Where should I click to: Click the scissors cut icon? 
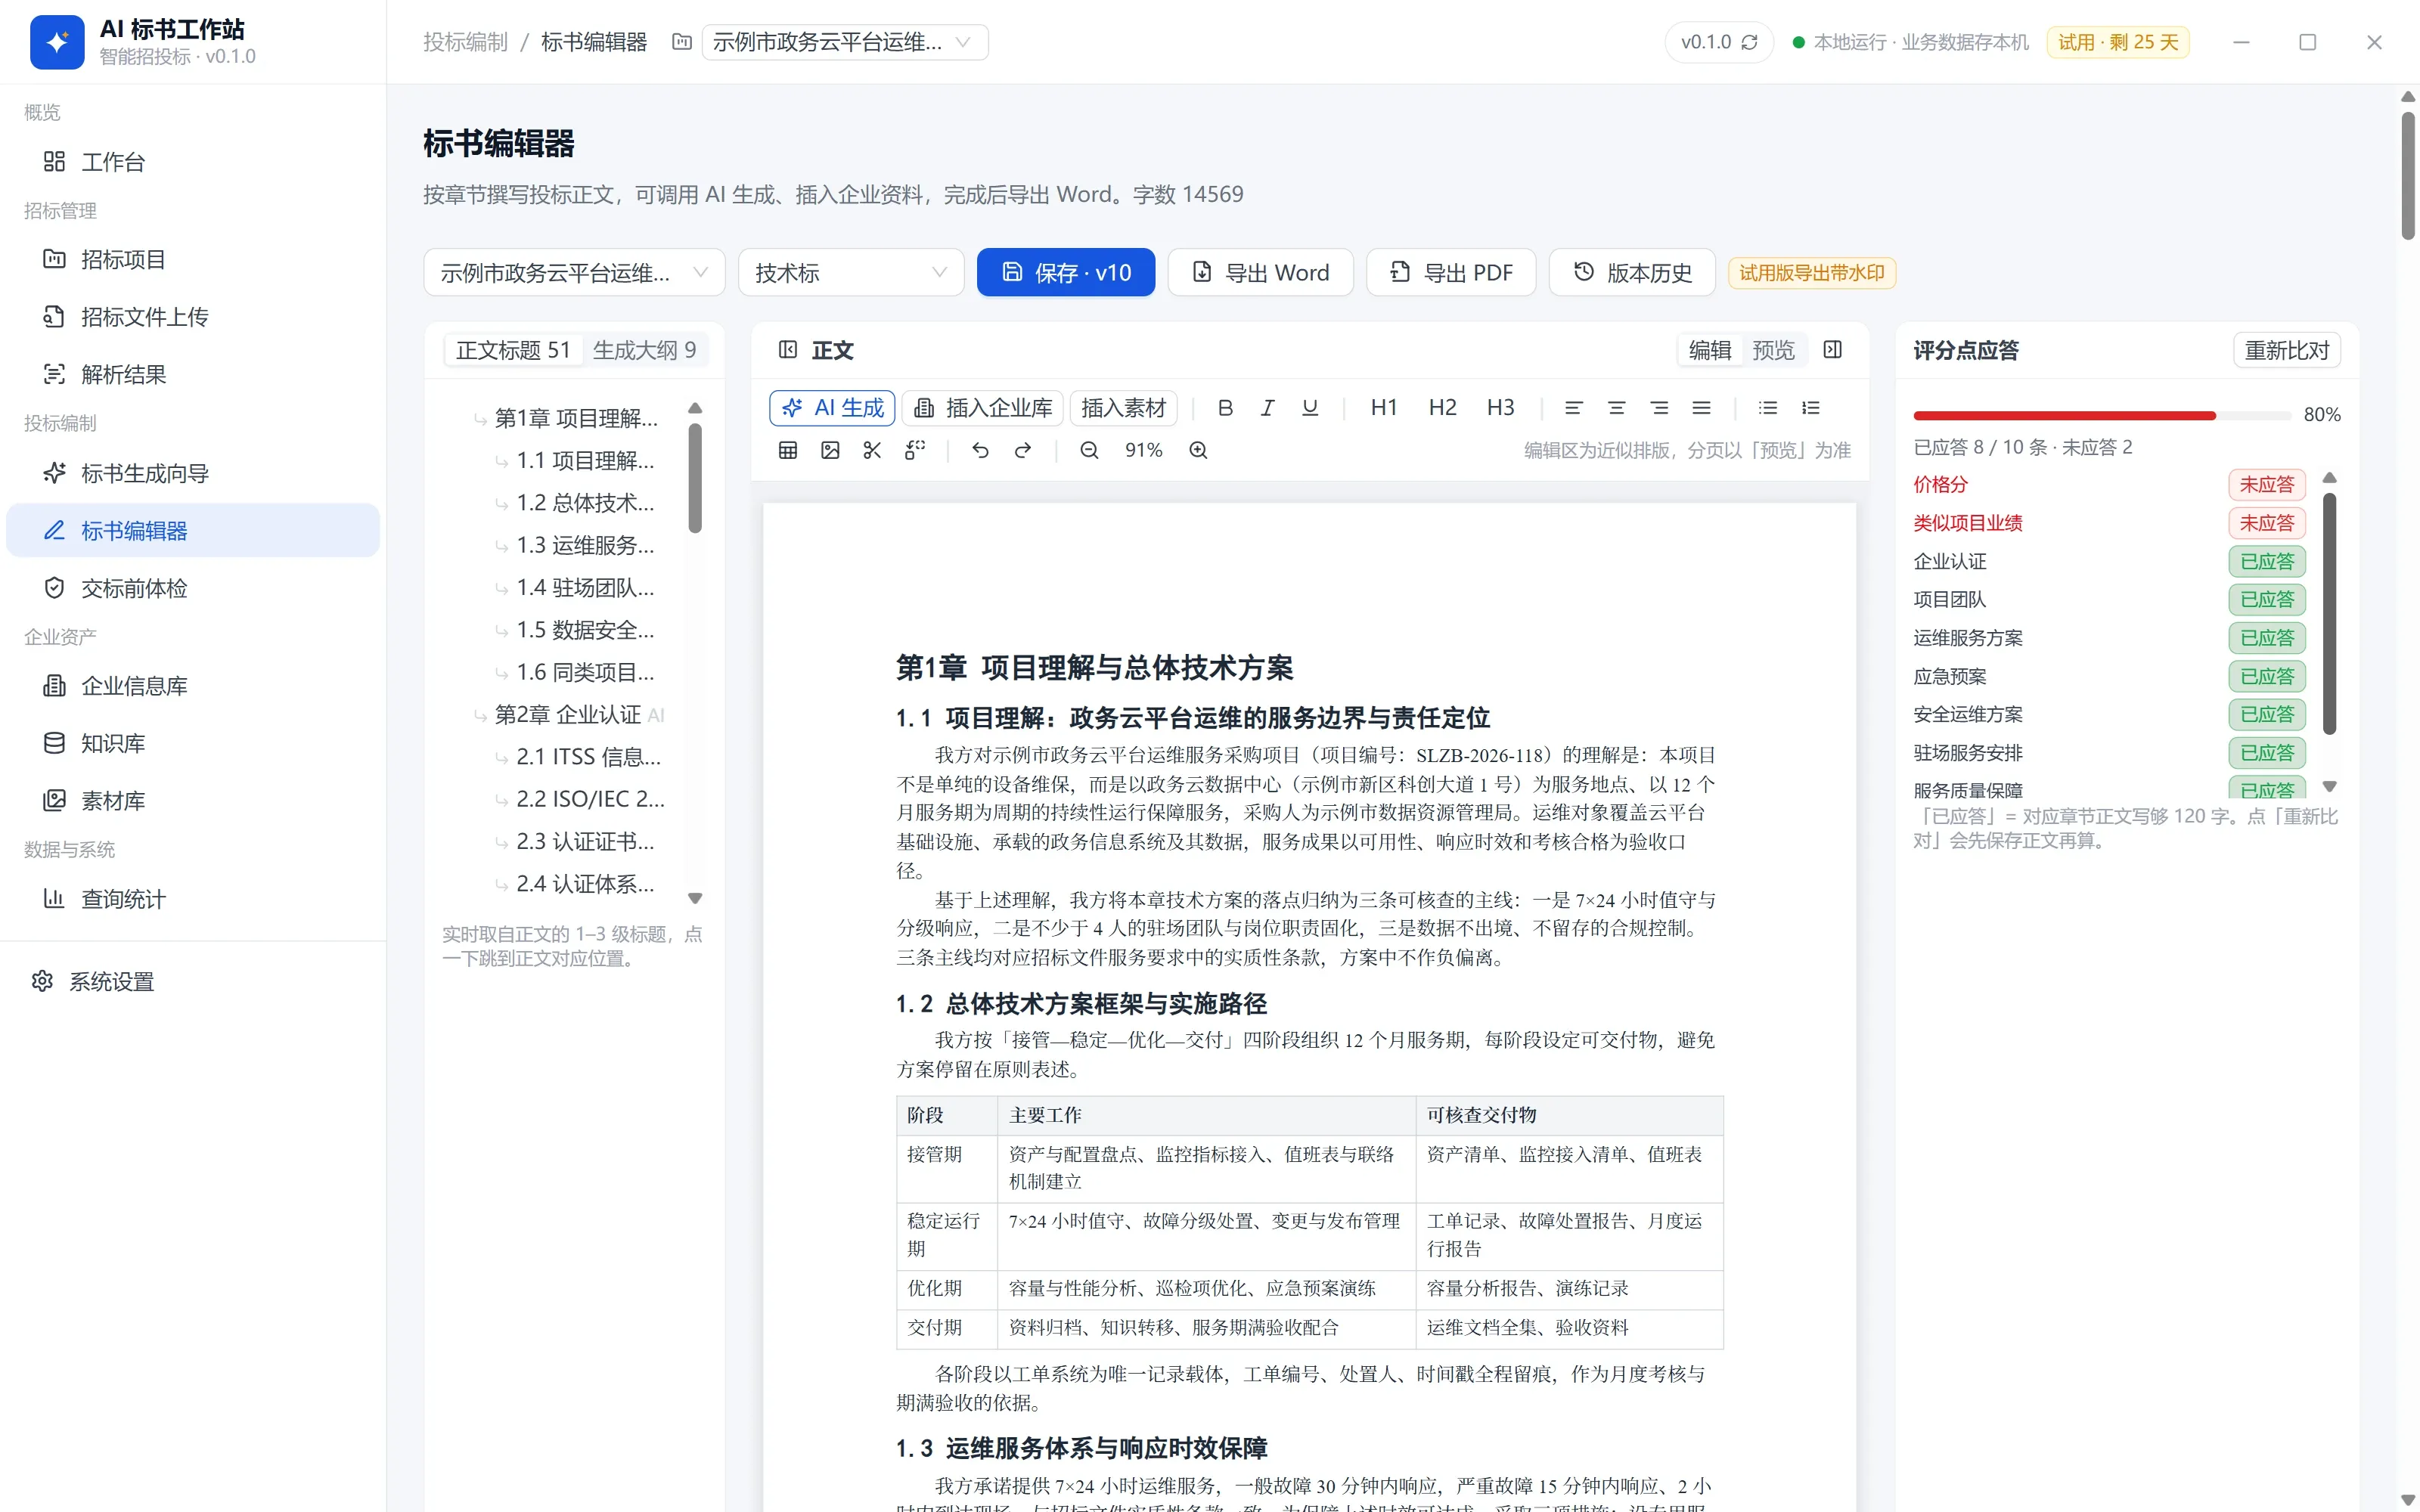(872, 450)
